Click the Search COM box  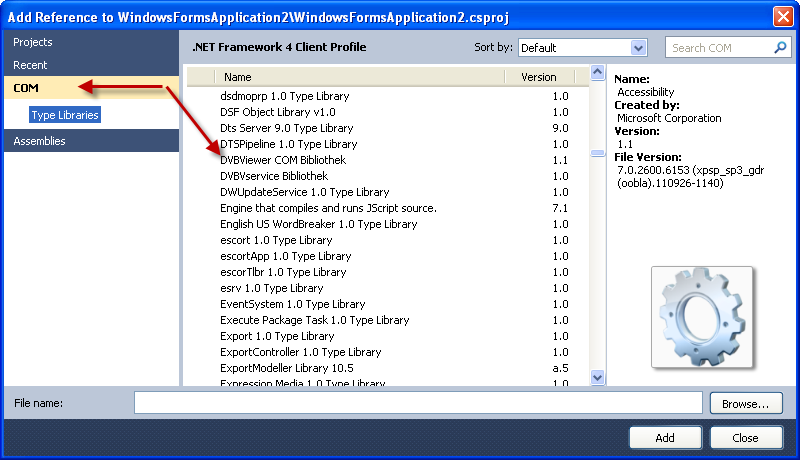pos(718,47)
